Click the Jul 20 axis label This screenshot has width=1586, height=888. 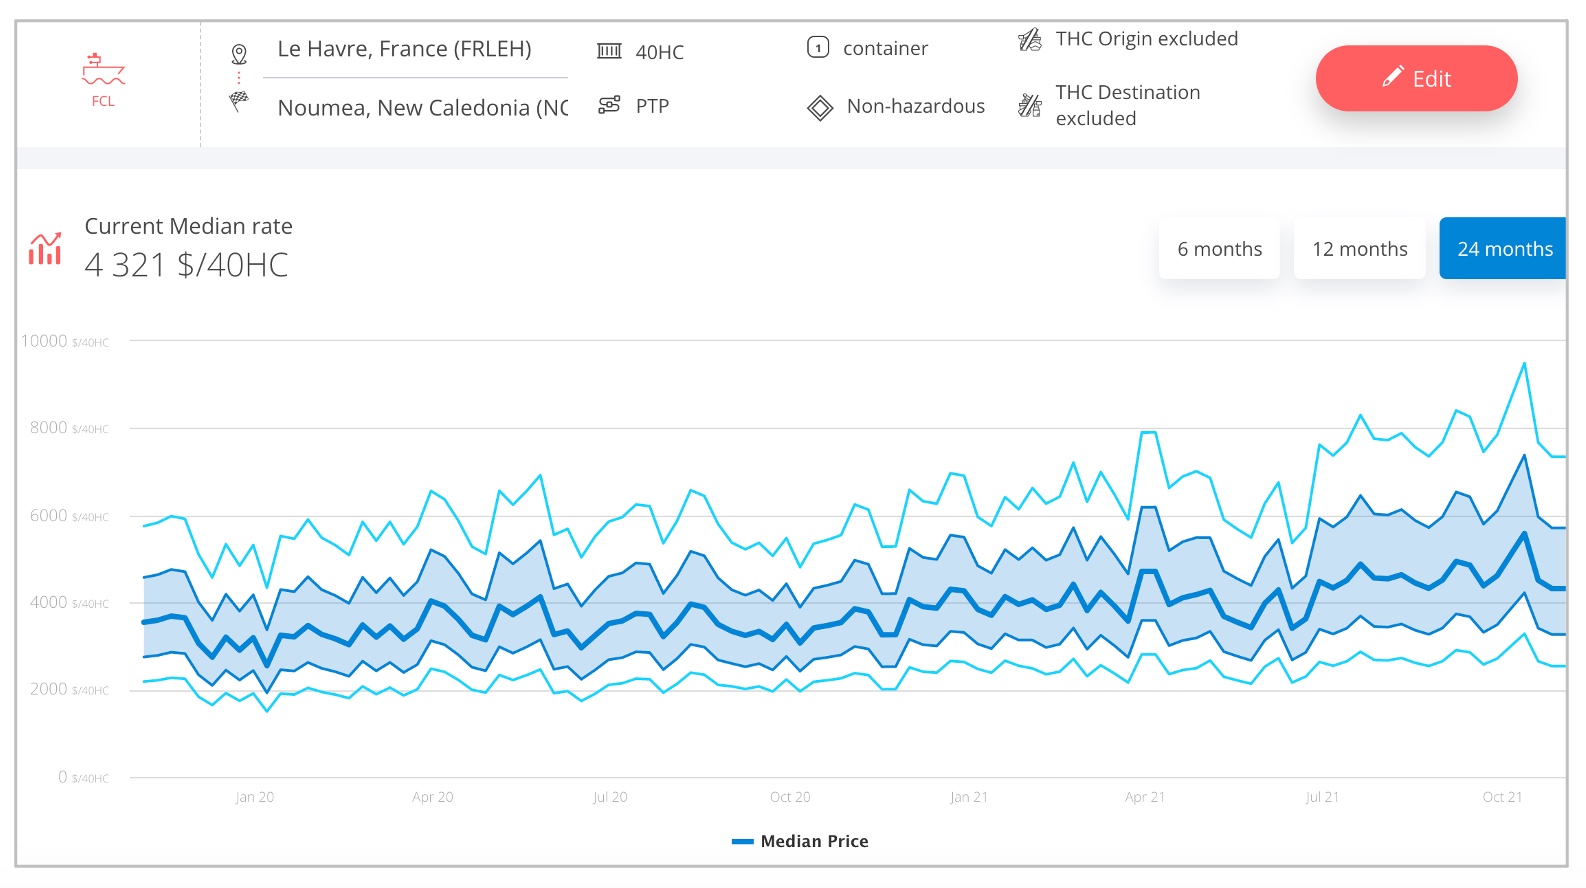click(x=610, y=797)
